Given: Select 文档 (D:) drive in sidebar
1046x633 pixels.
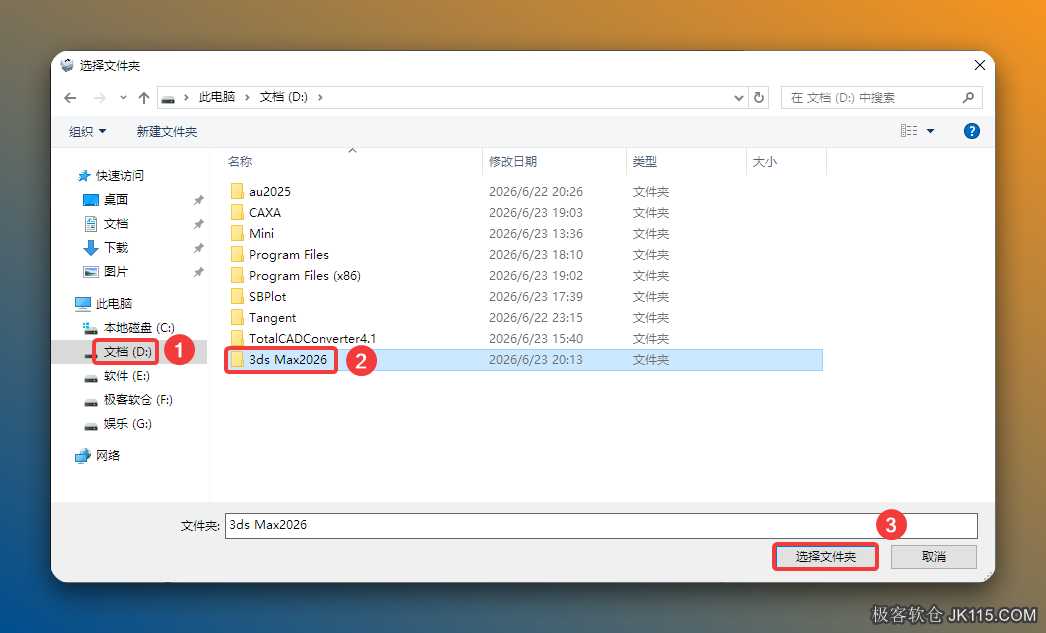Looking at the screenshot, I should coord(127,352).
